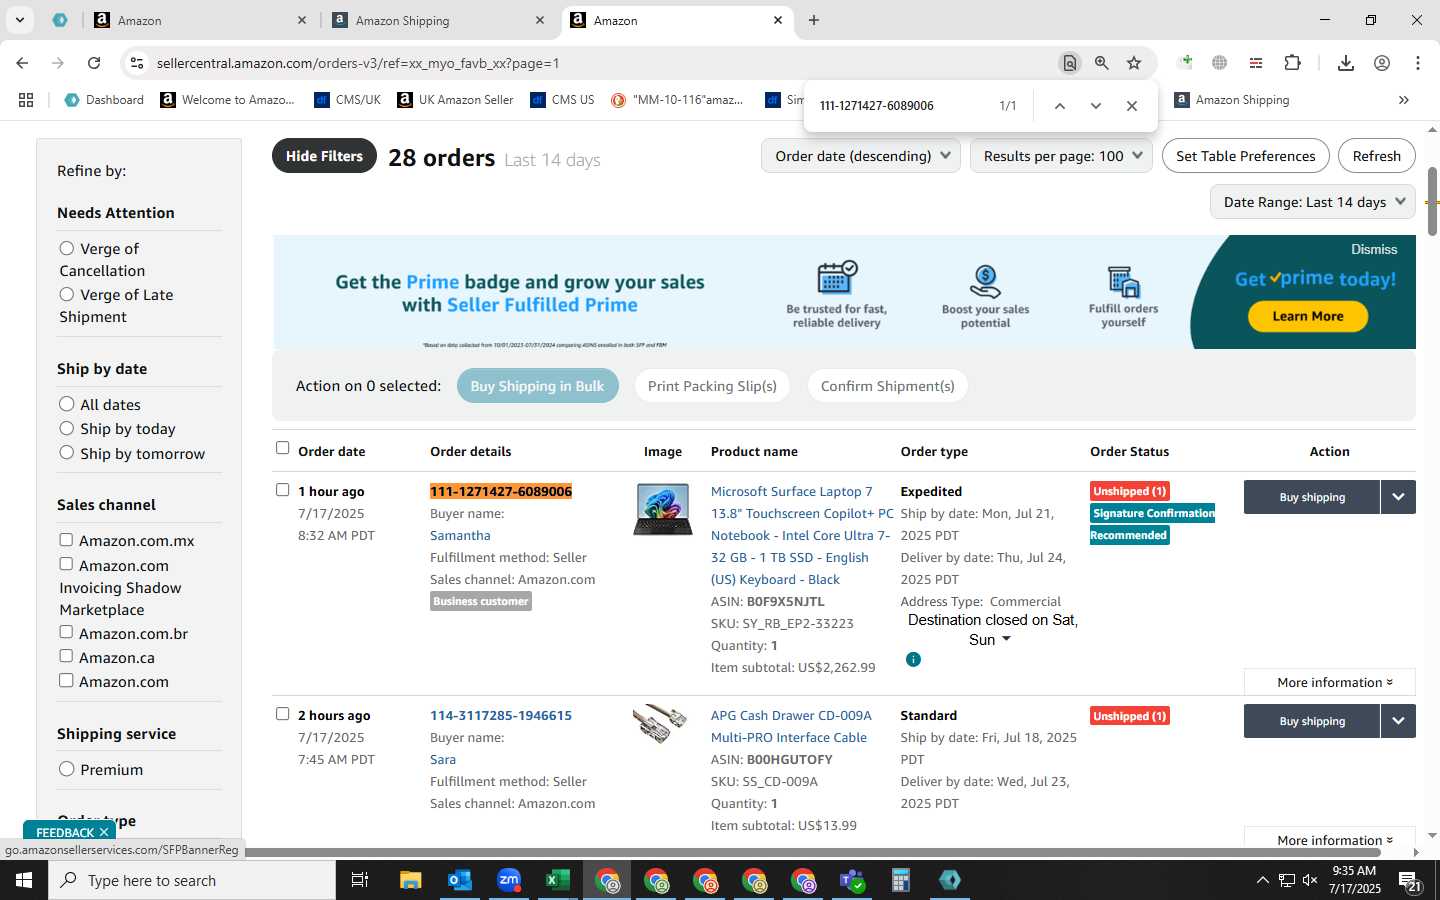
Task: Select All dates radio button
Action: (67, 404)
